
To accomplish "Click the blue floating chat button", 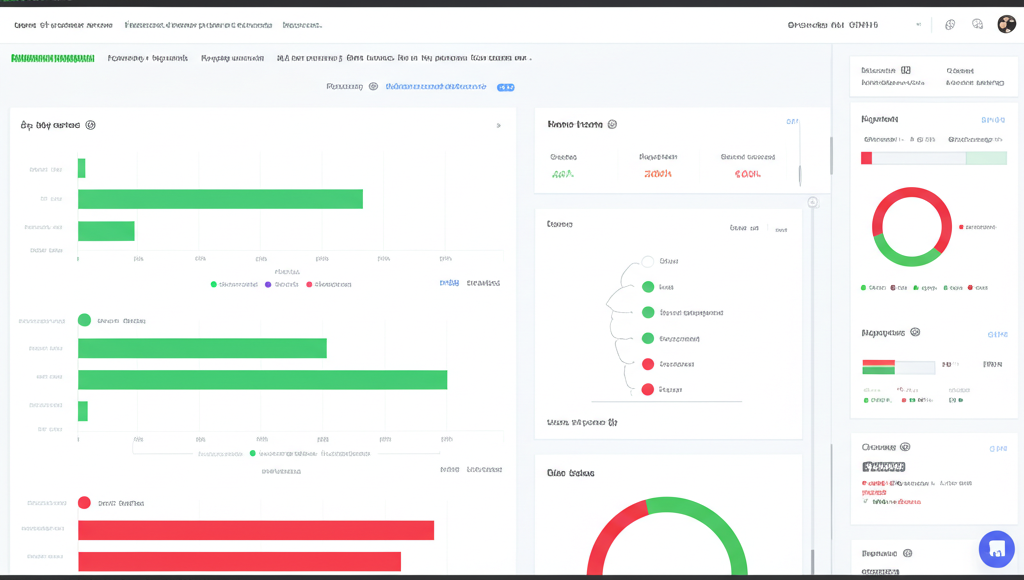I will [x=996, y=548].
